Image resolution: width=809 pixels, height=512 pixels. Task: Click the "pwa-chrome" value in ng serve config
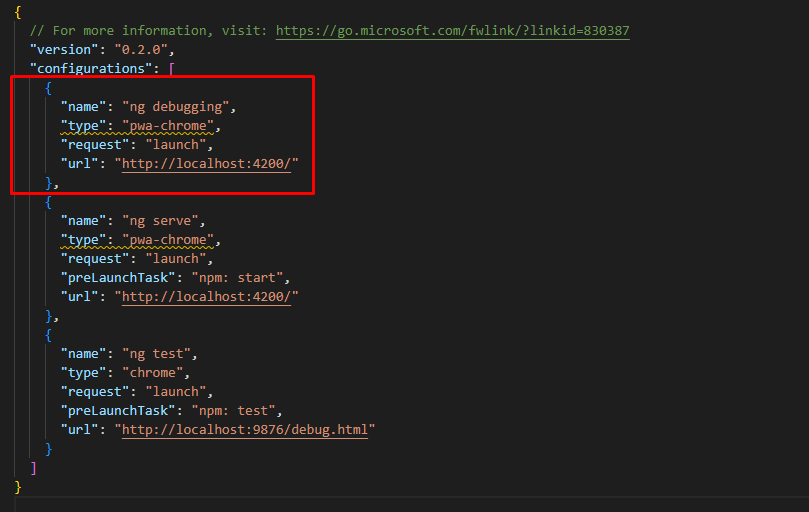coord(169,240)
